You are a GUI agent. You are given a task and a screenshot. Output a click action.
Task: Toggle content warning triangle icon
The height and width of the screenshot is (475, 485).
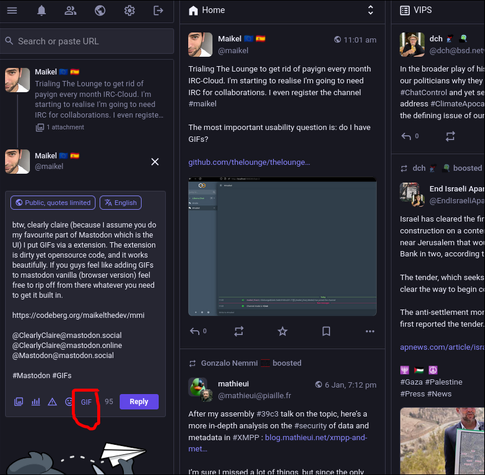52,402
